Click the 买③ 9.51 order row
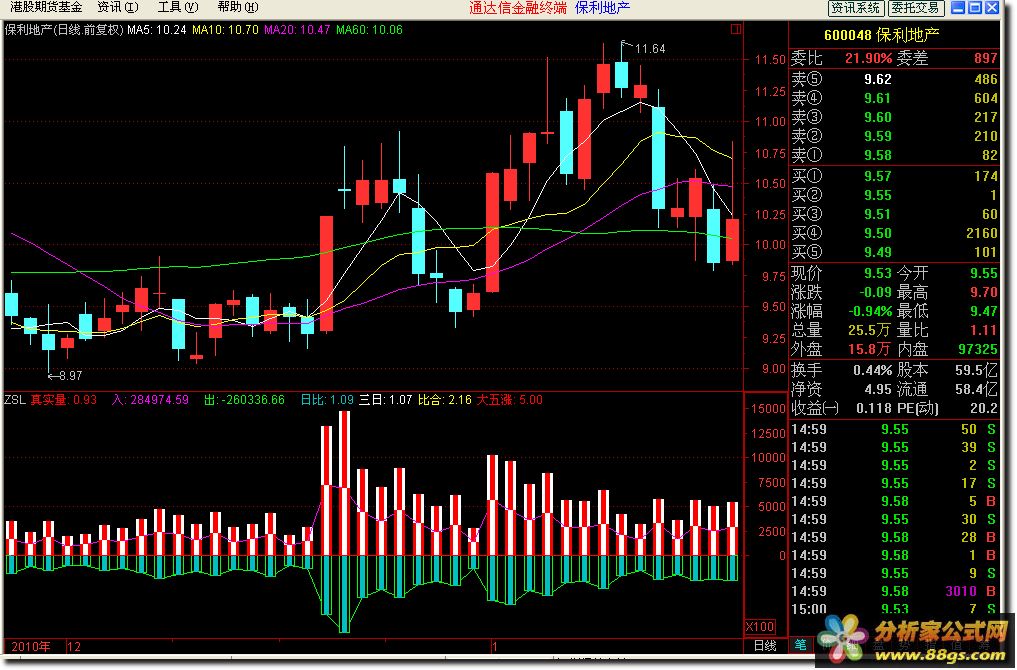 (x=894, y=214)
